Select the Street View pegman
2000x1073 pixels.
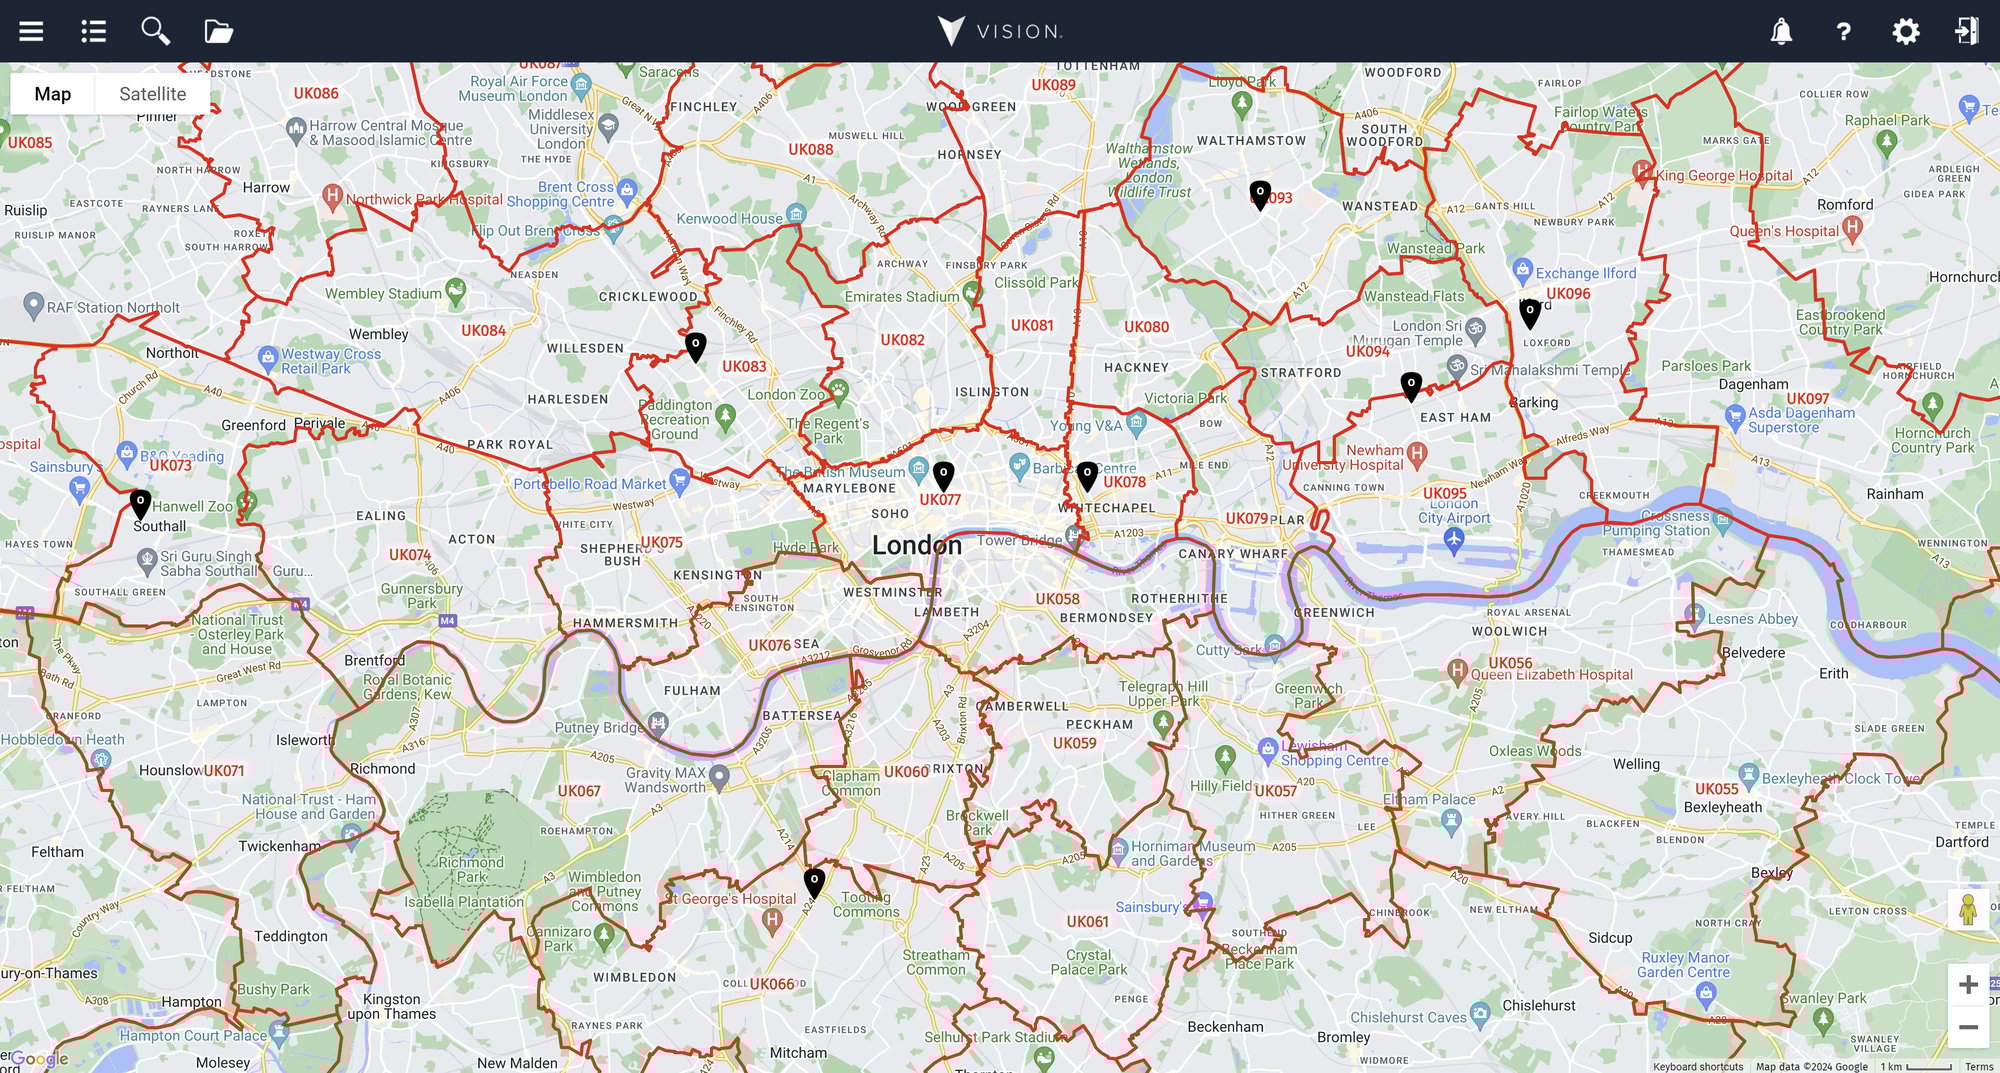[x=1968, y=909]
